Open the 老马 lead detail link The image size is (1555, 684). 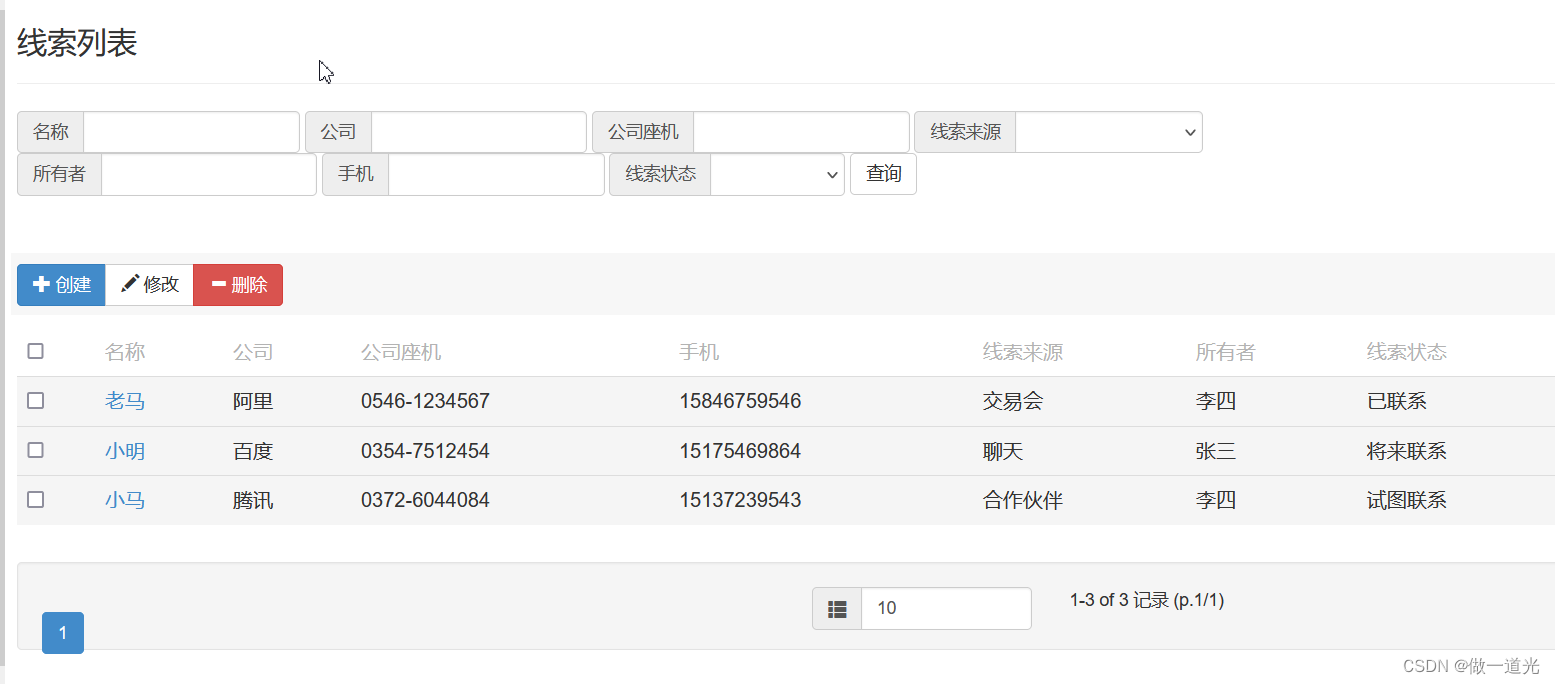pyautogui.click(x=125, y=402)
